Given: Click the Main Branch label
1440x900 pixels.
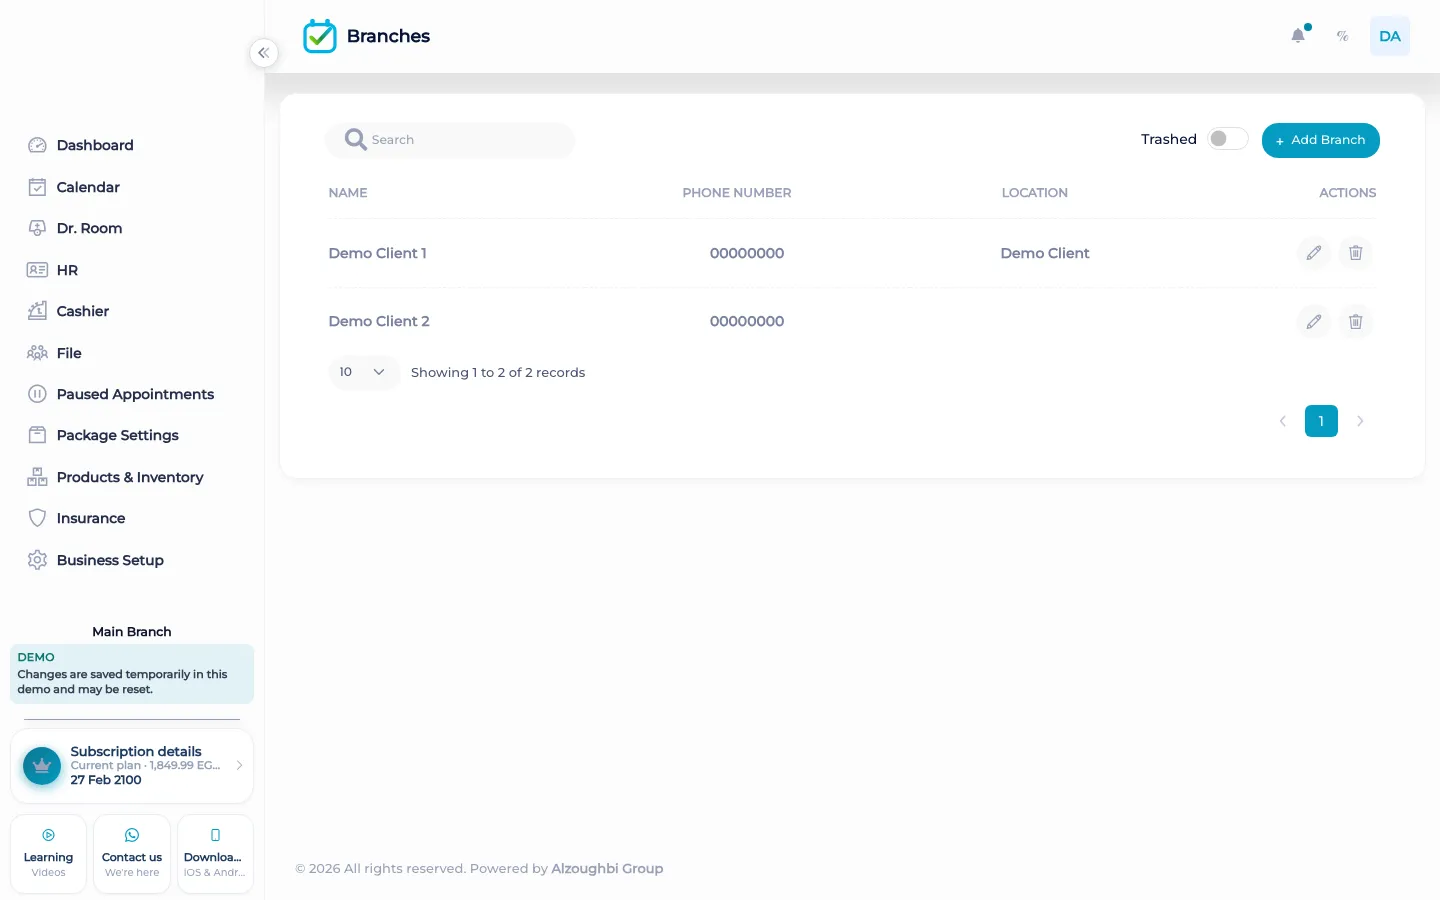Looking at the screenshot, I should 132,631.
